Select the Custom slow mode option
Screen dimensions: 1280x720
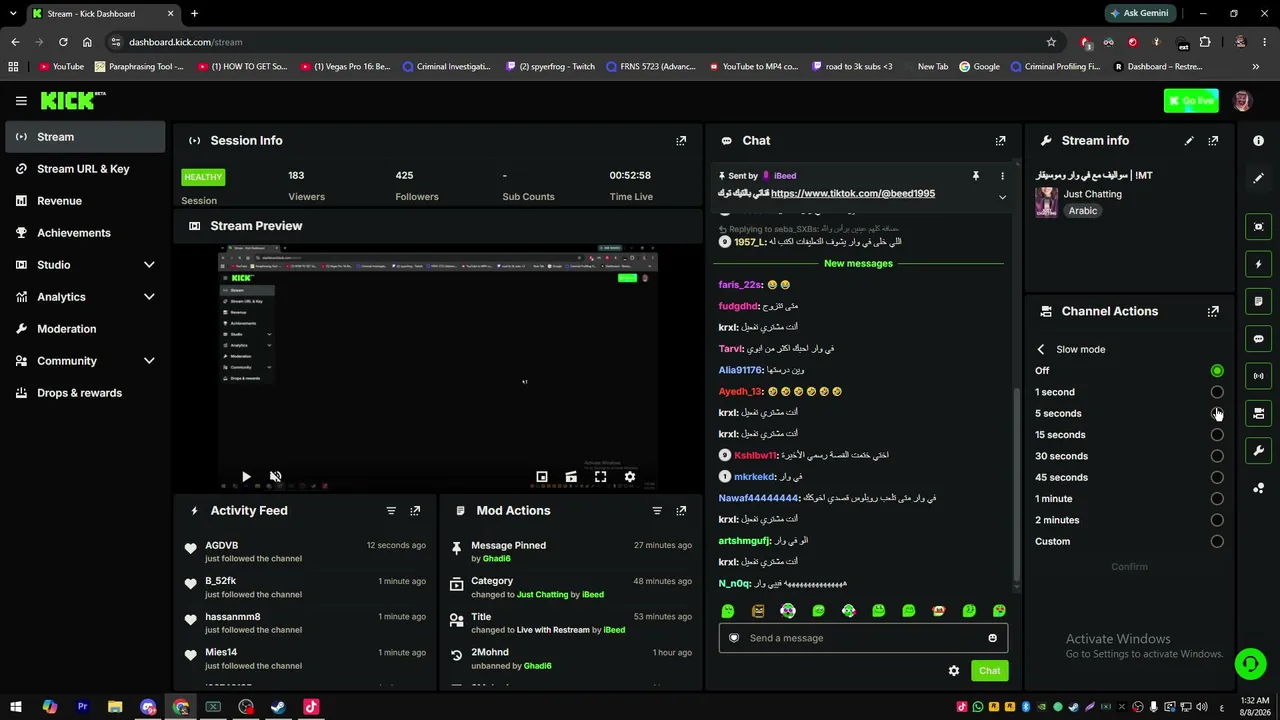(1217, 541)
